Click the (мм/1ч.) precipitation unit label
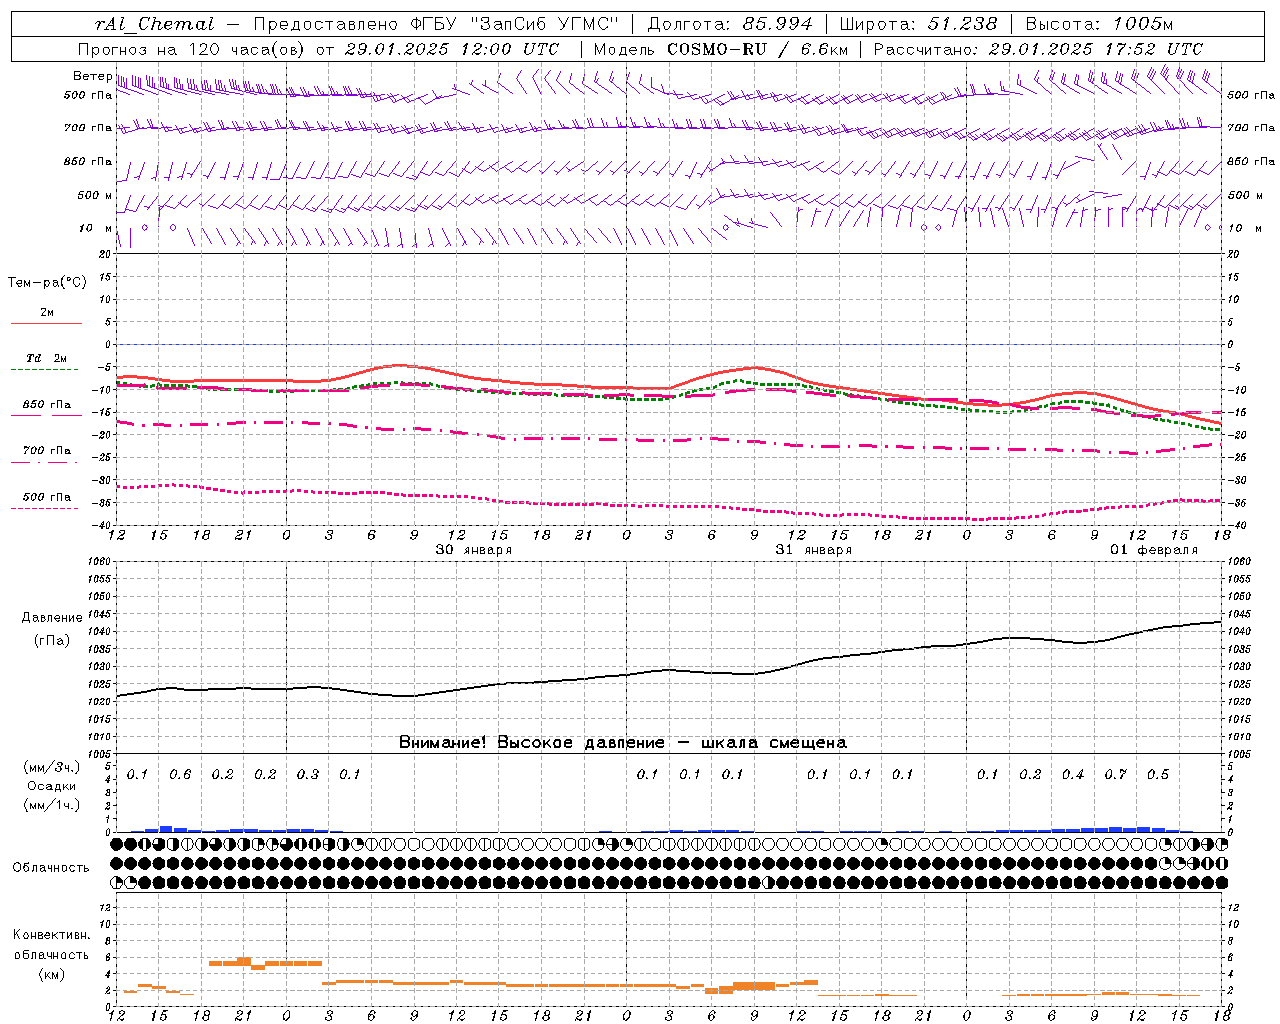1280x1024 pixels. [x=52, y=805]
